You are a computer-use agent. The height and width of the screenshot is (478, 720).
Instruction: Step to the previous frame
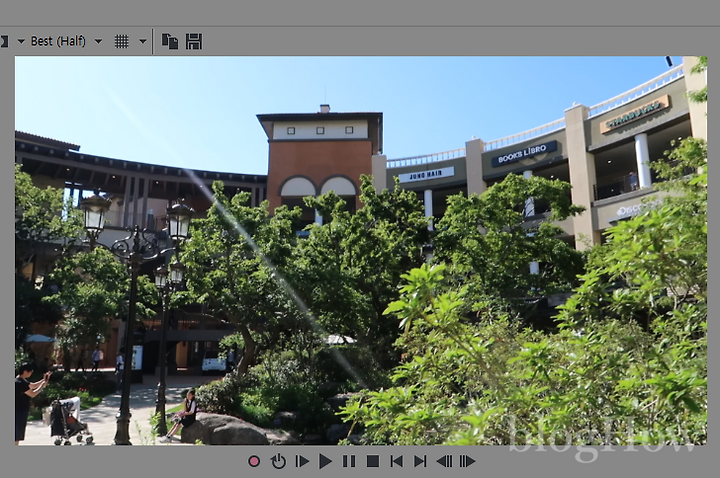coord(444,461)
